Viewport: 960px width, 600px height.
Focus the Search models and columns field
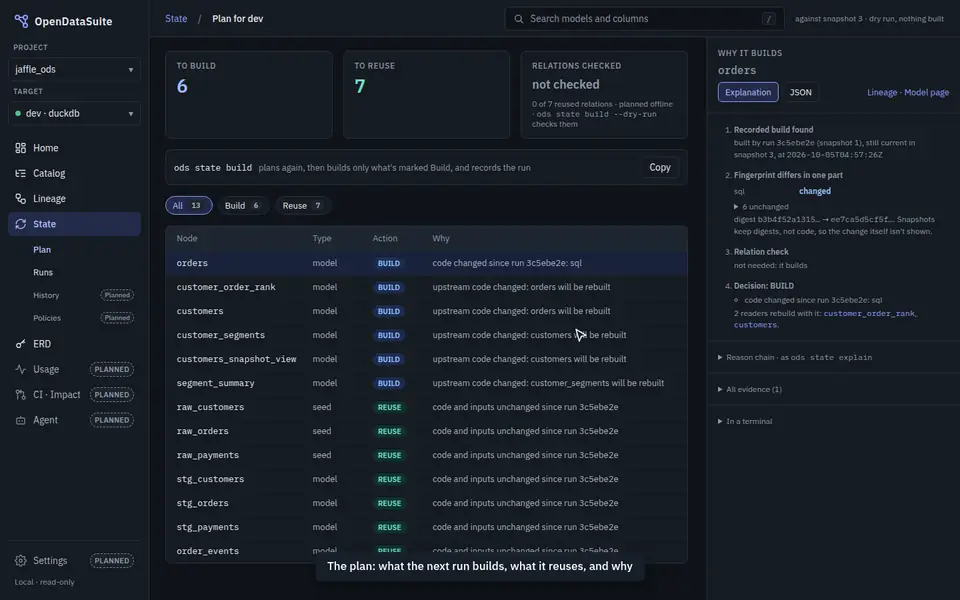(644, 19)
